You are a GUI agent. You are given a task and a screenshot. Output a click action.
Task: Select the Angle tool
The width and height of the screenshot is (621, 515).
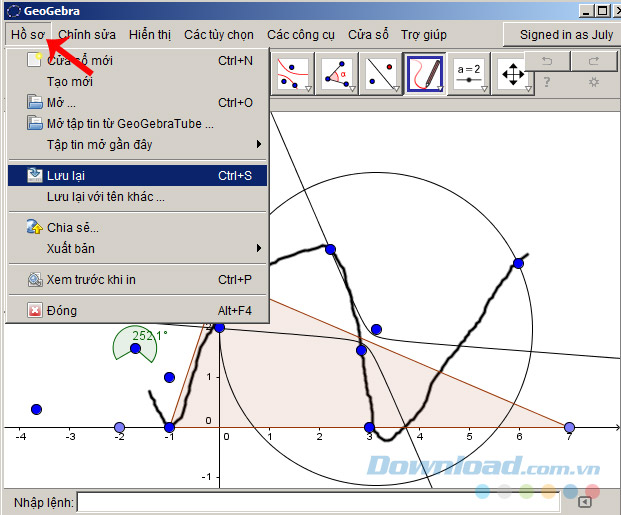click(x=337, y=74)
